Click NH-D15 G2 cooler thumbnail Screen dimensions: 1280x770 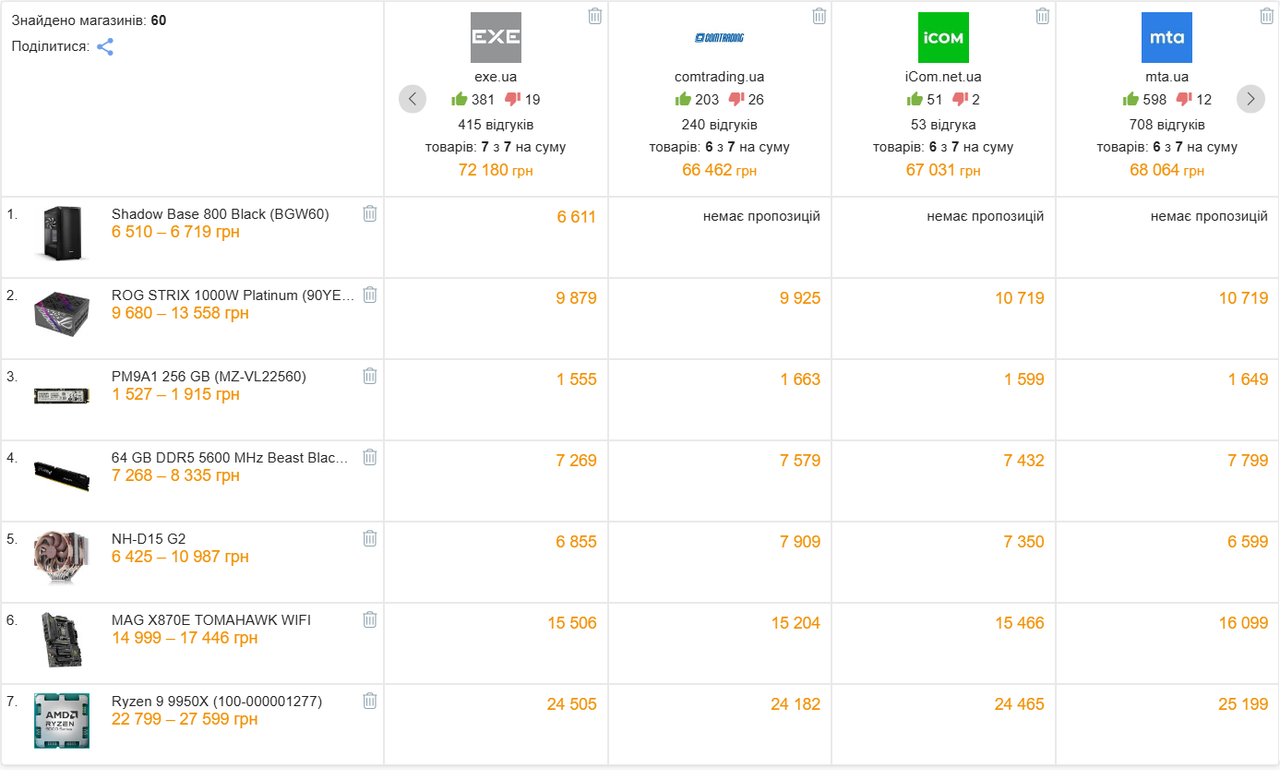tap(62, 557)
